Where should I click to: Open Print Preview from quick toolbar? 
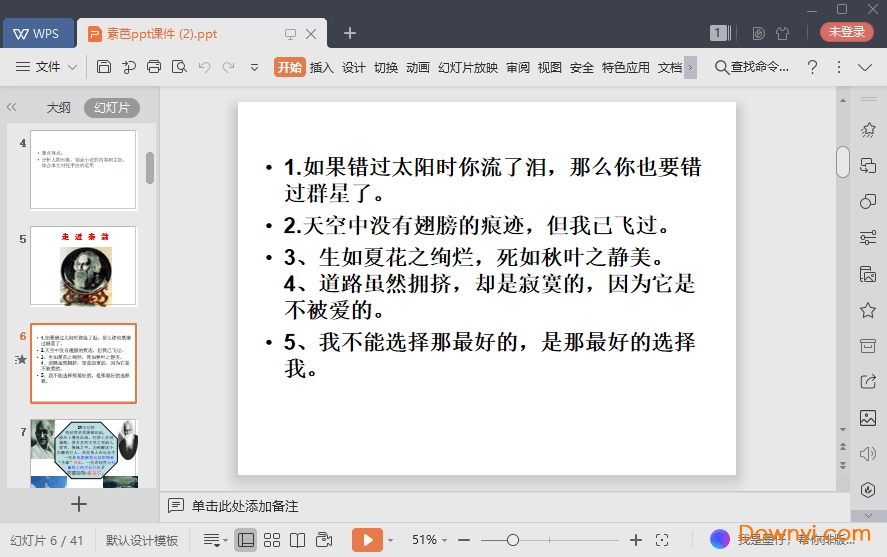pos(179,67)
